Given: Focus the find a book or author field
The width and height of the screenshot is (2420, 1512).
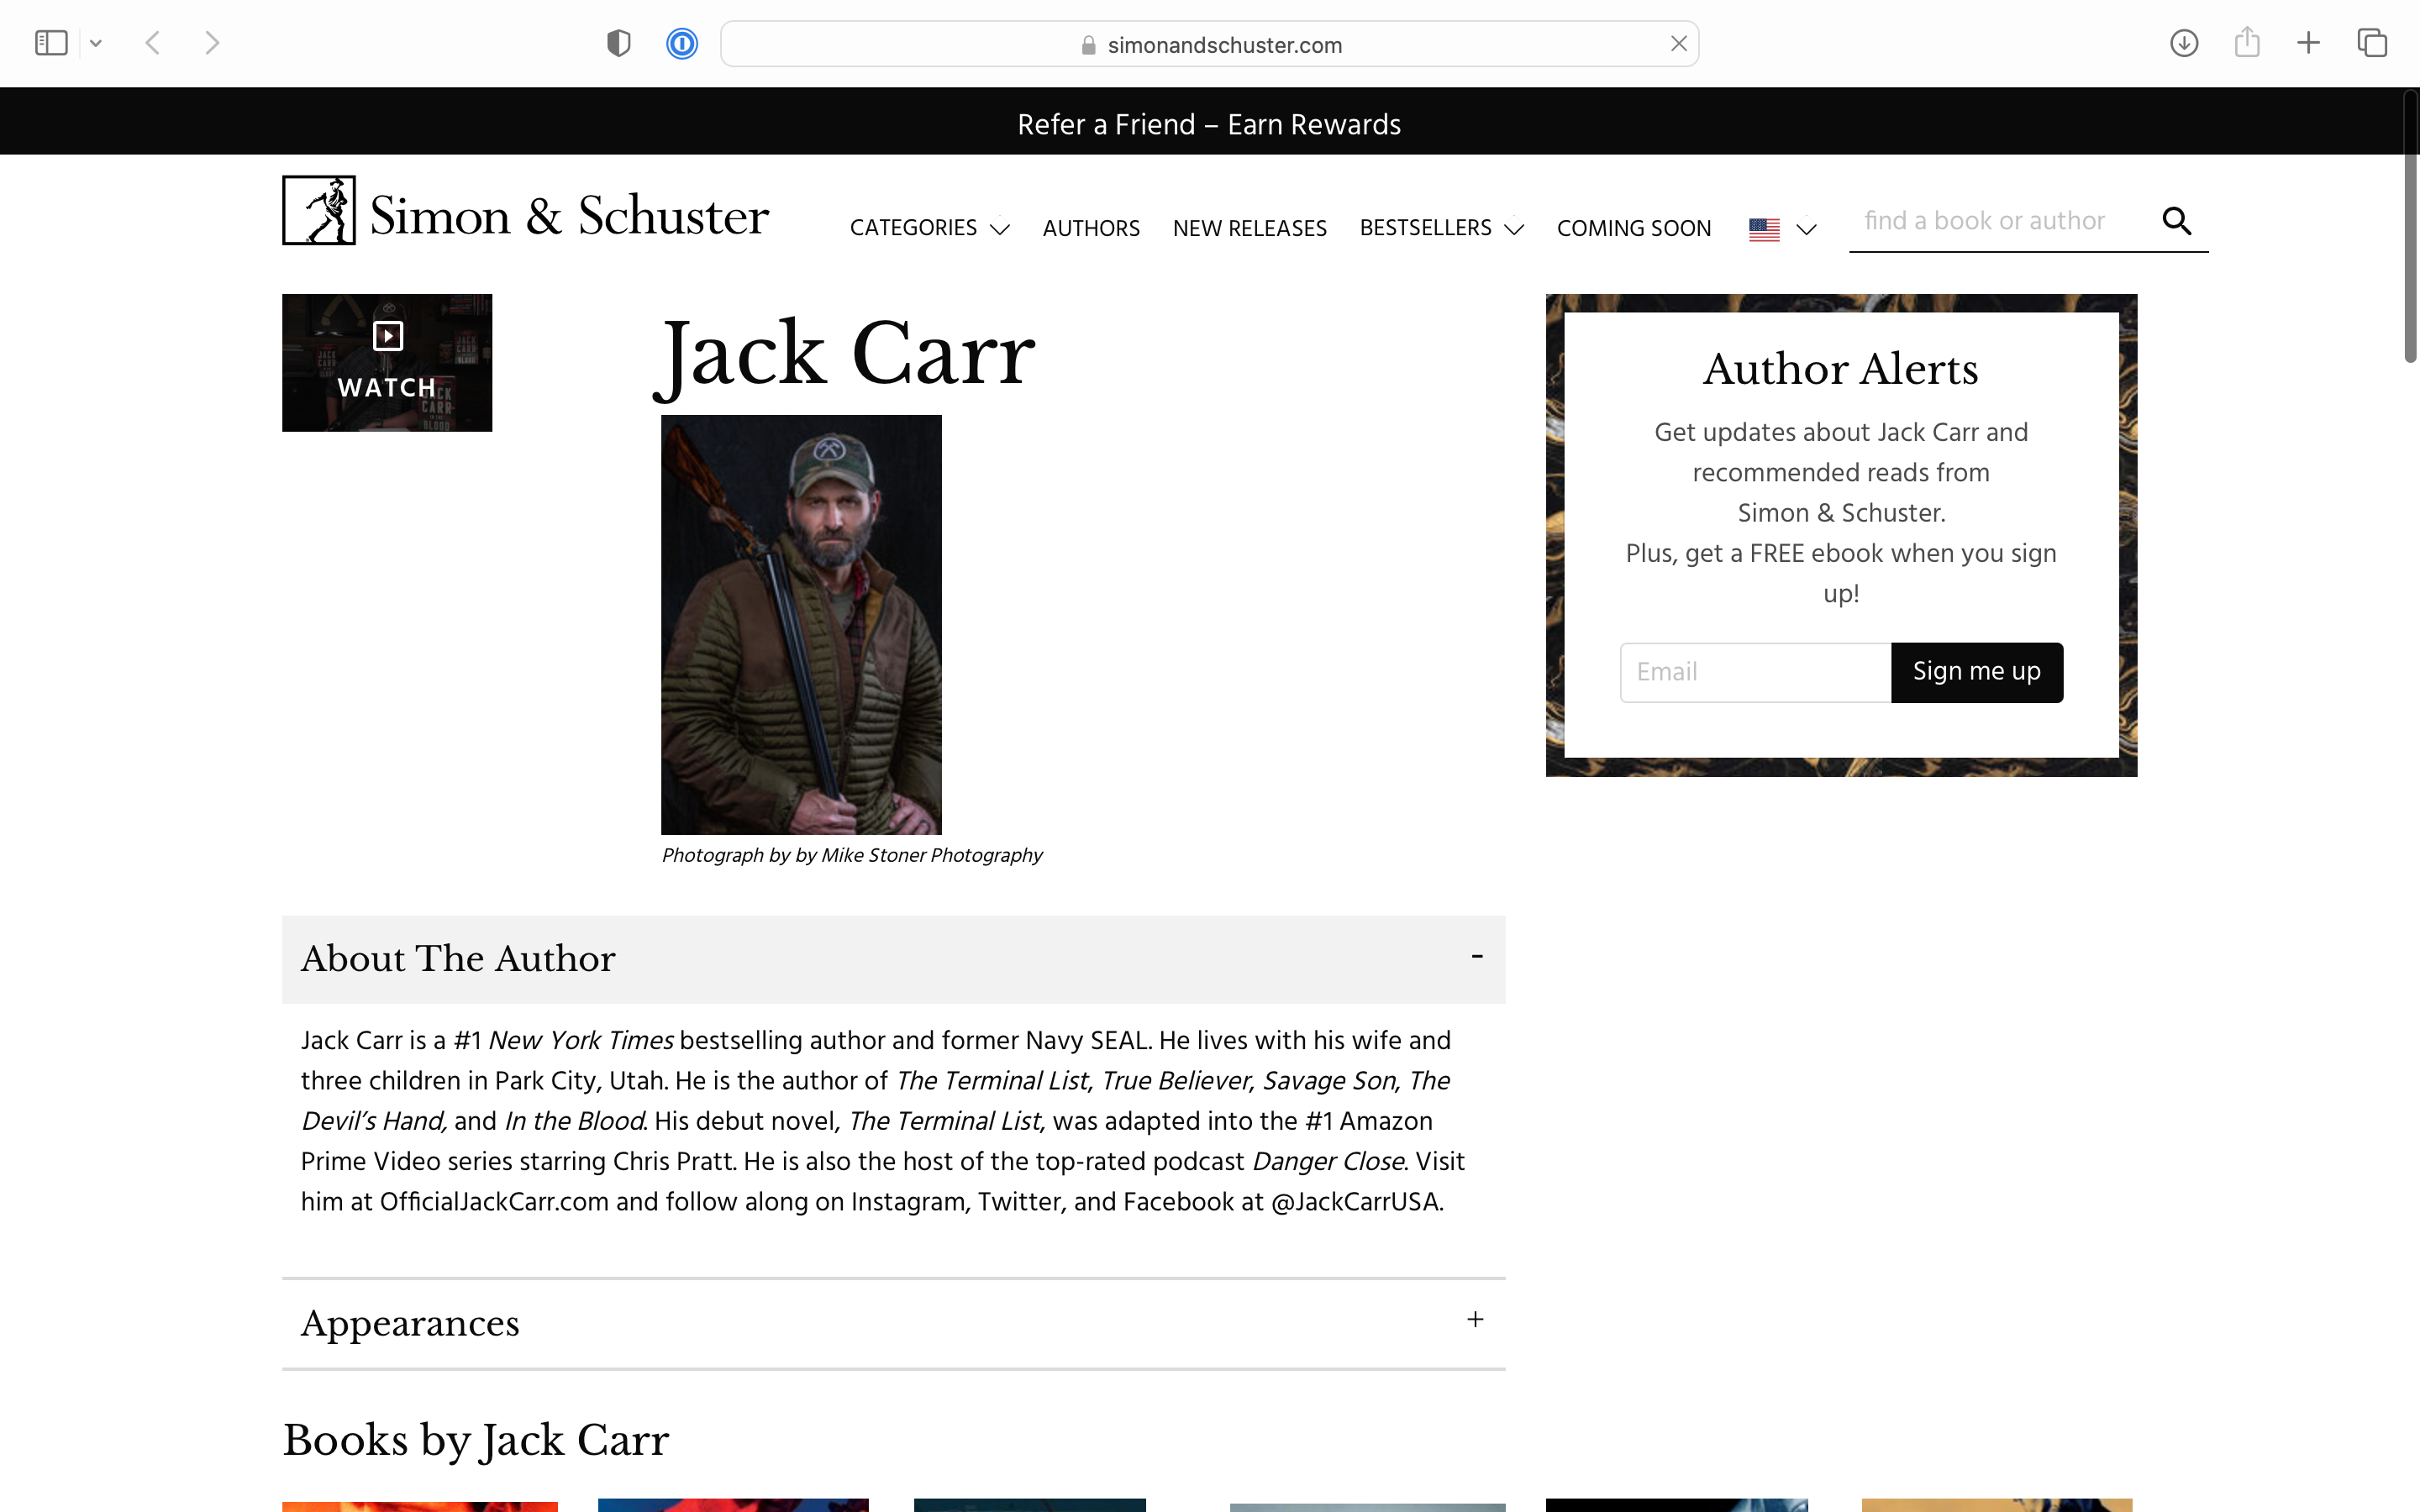Looking at the screenshot, I should 1999,221.
